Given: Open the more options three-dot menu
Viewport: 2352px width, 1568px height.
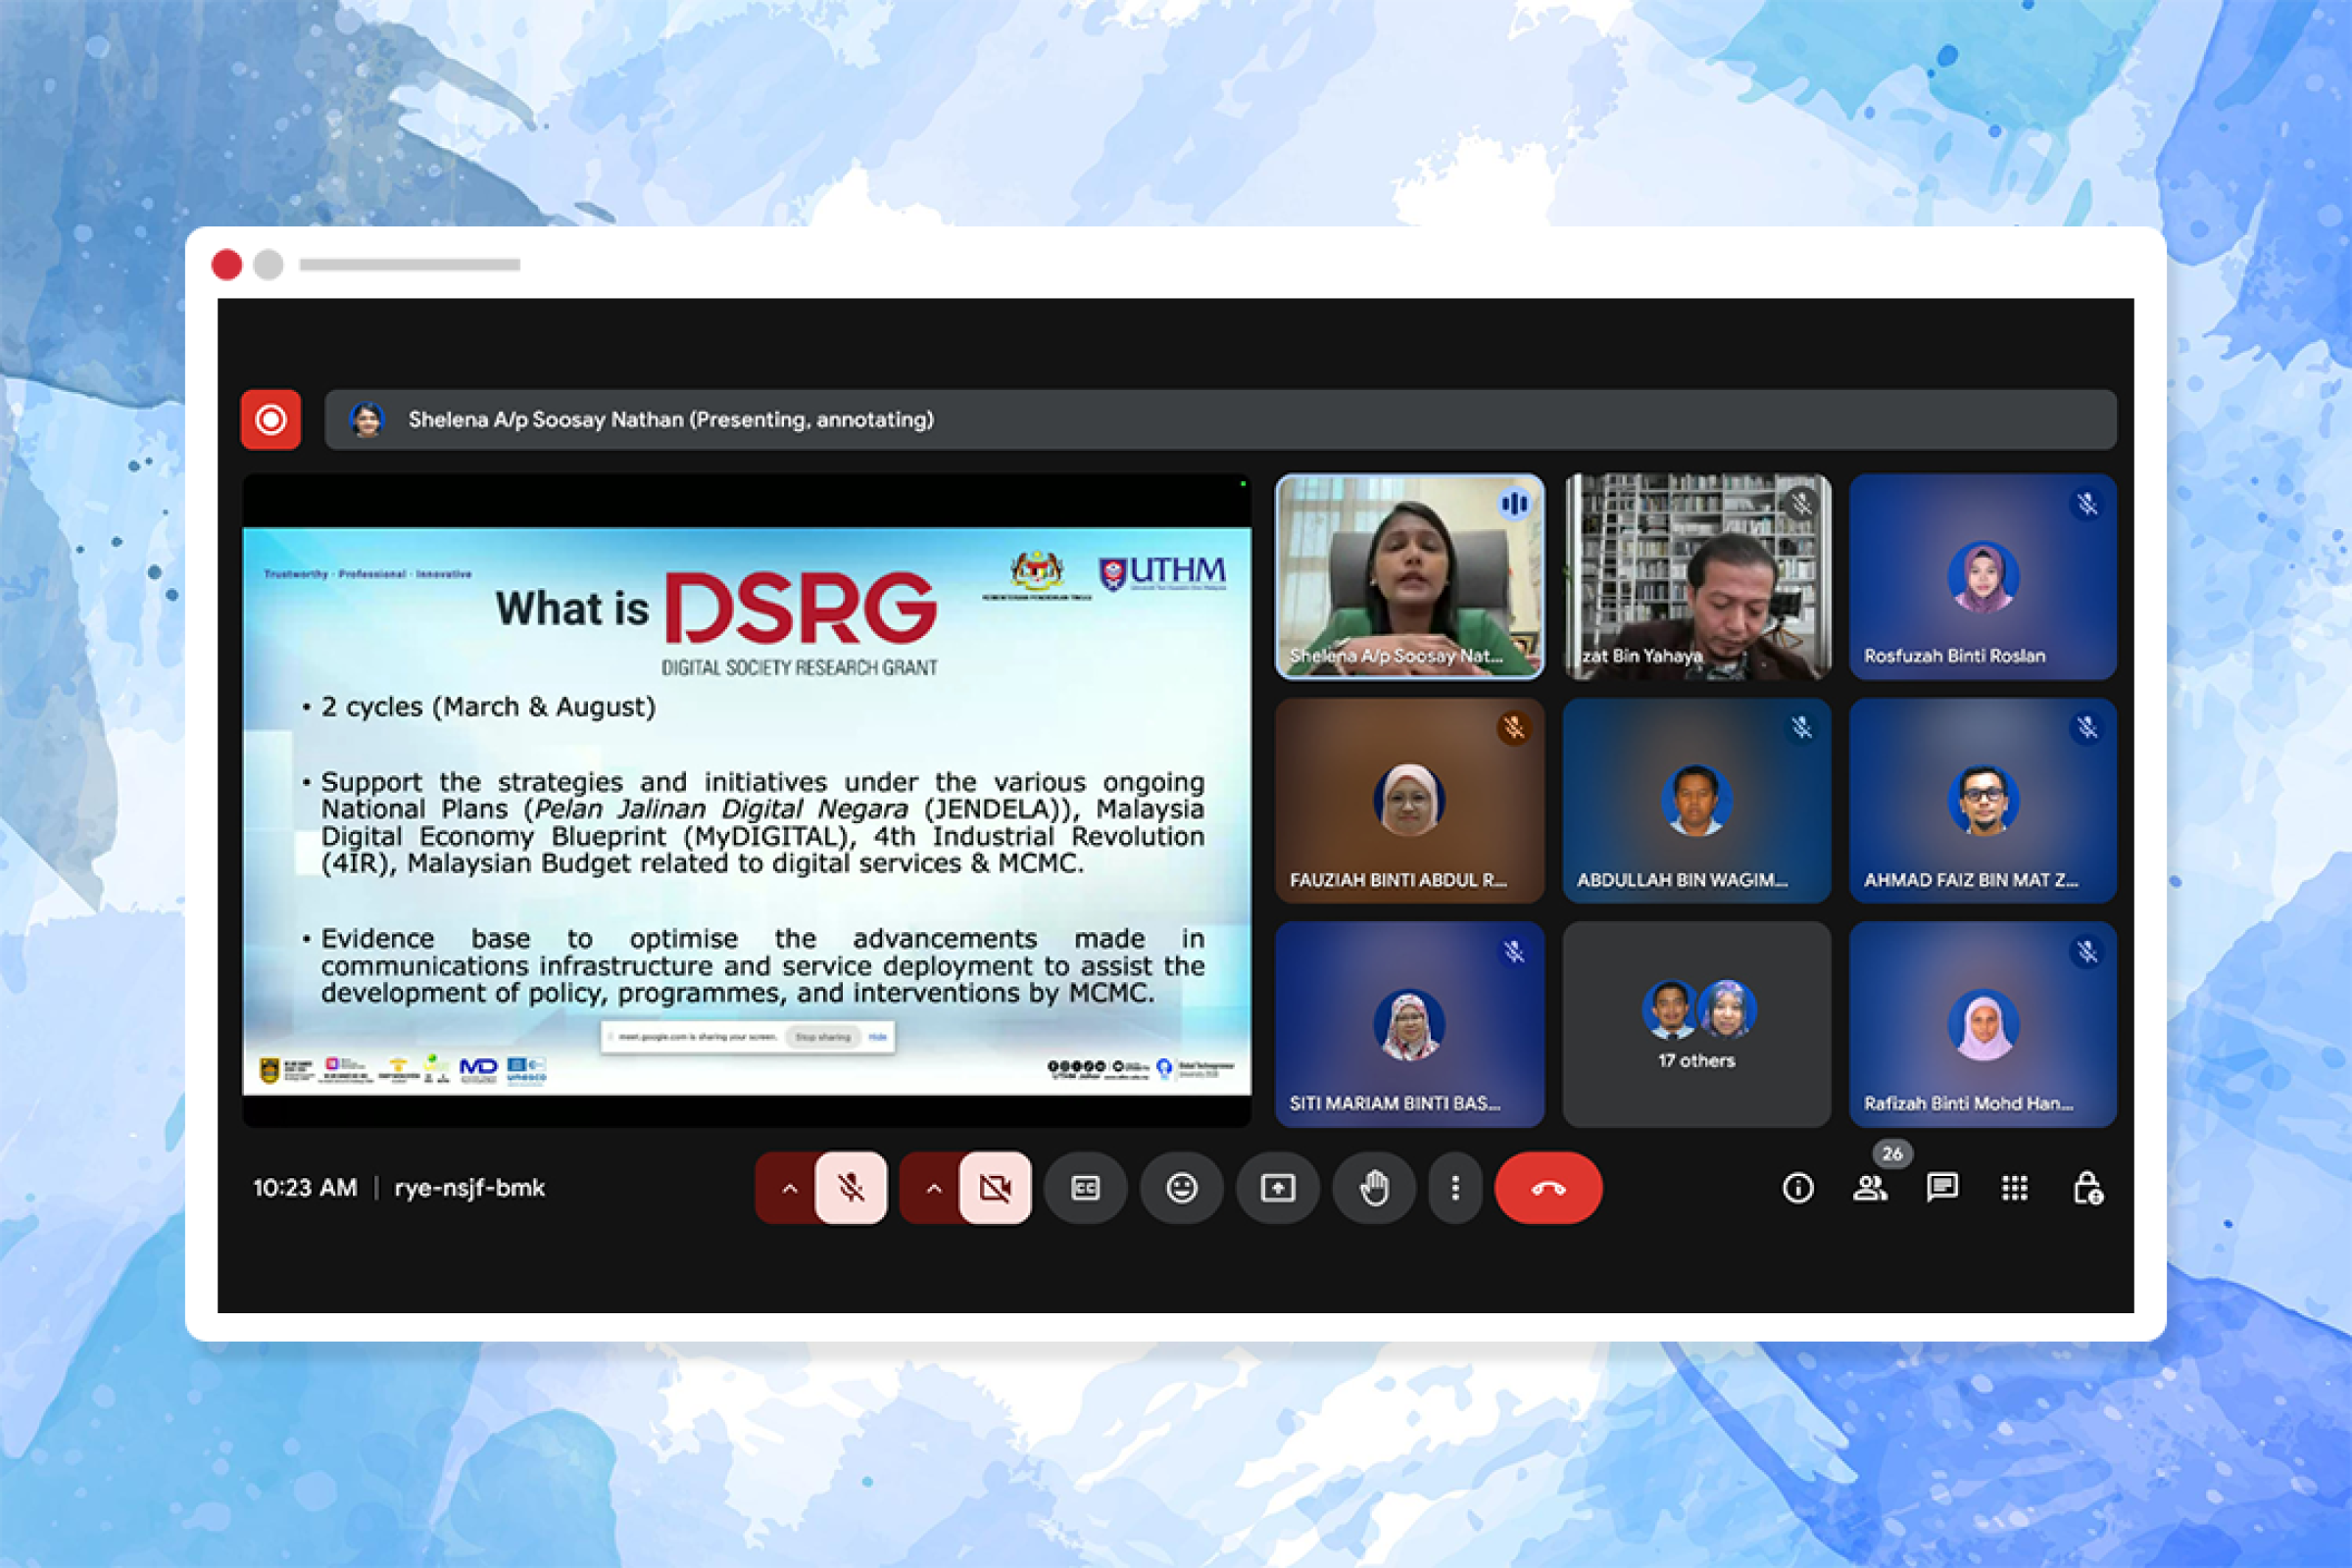Looking at the screenshot, I should click(1455, 1188).
